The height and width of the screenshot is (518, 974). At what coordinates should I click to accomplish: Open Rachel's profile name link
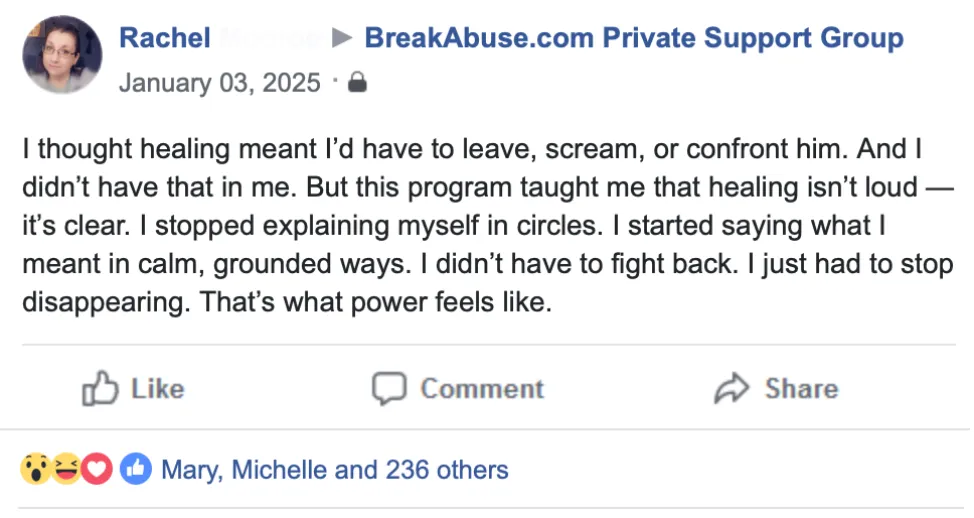165,38
